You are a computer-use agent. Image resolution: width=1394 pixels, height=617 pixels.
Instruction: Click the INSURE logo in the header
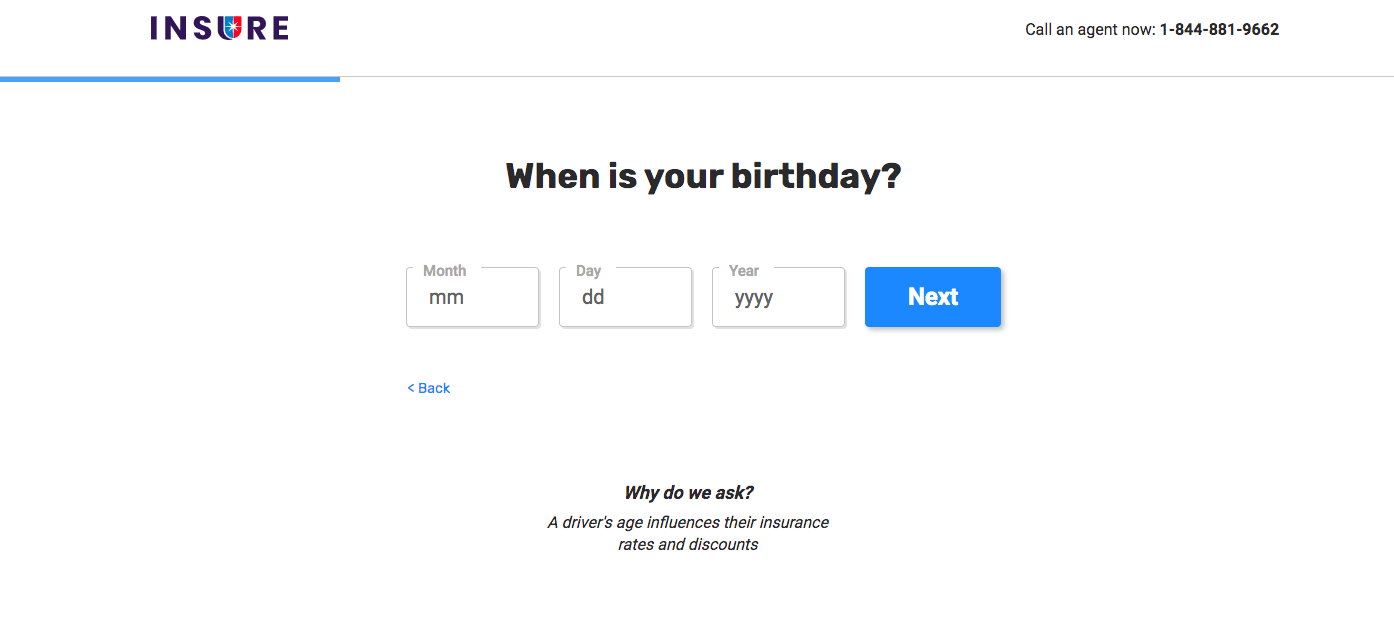tap(219, 28)
